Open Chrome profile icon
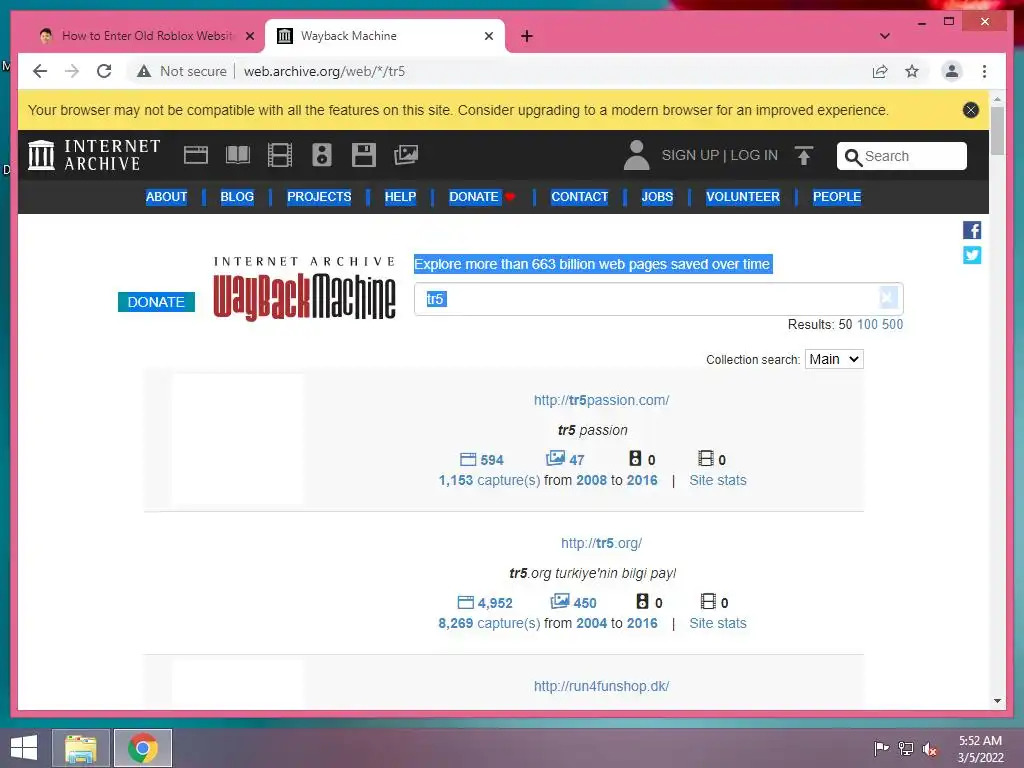This screenshot has height=768, width=1024. coord(952,71)
